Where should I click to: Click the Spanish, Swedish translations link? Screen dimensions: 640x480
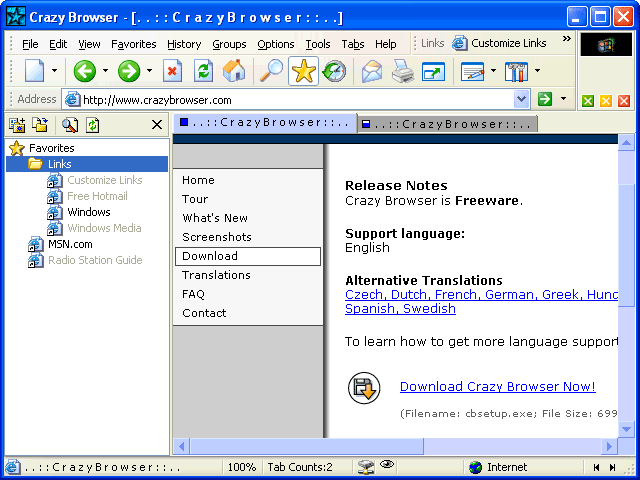[x=400, y=308]
